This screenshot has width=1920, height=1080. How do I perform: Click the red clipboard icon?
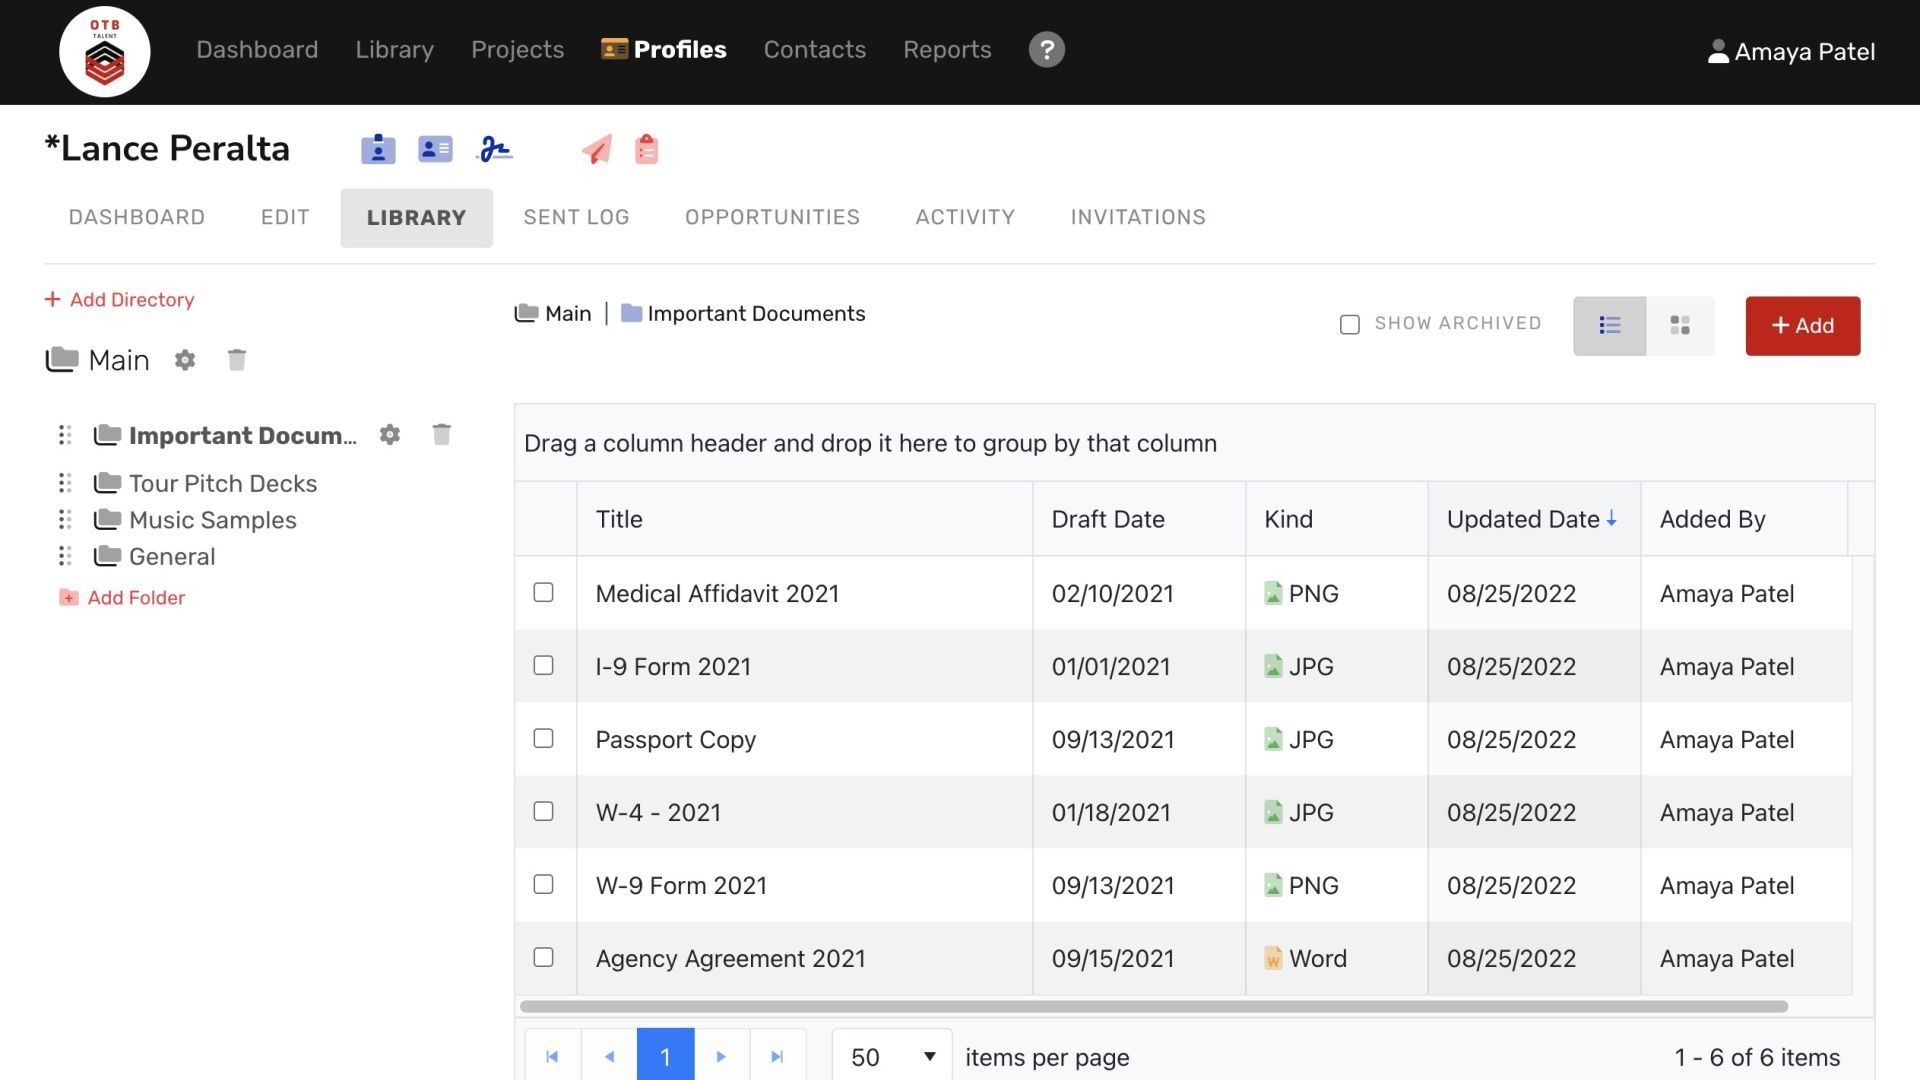tap(646, 149)
